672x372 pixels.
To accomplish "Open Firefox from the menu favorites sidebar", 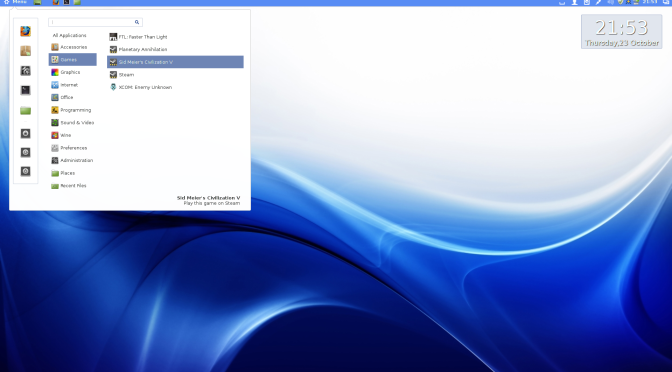I will pyautogui.click(x=25, y=31).
